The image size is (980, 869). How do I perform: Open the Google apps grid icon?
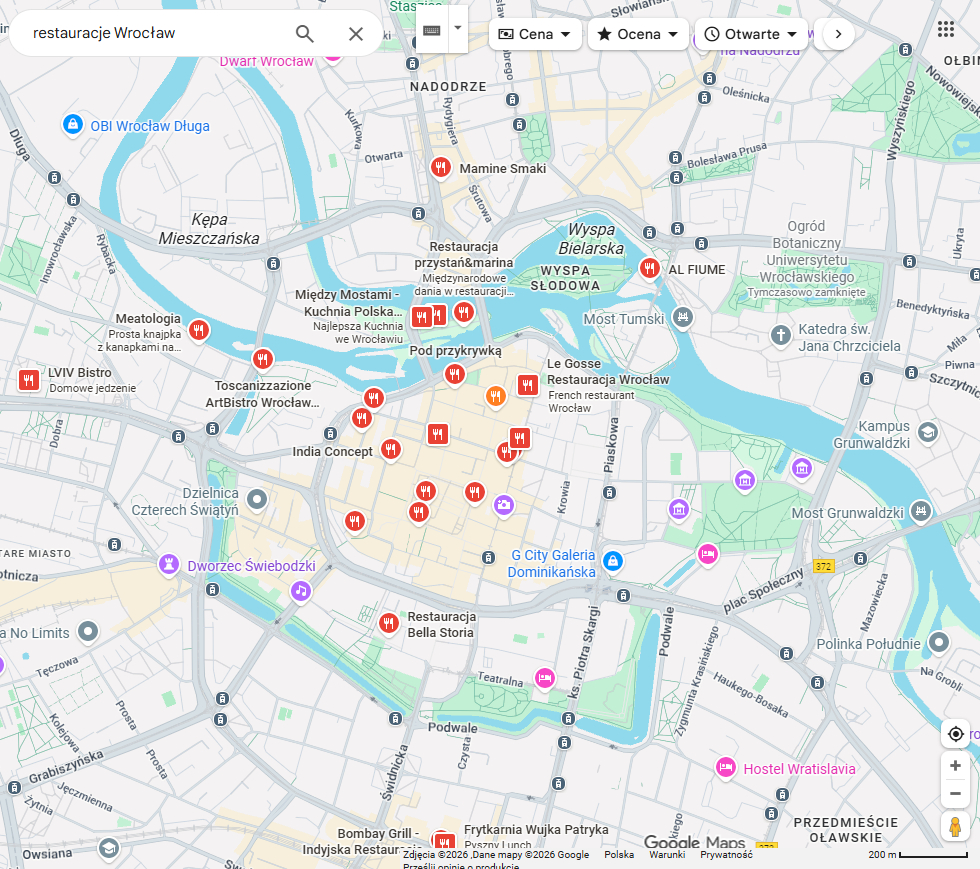coord(946,30)
